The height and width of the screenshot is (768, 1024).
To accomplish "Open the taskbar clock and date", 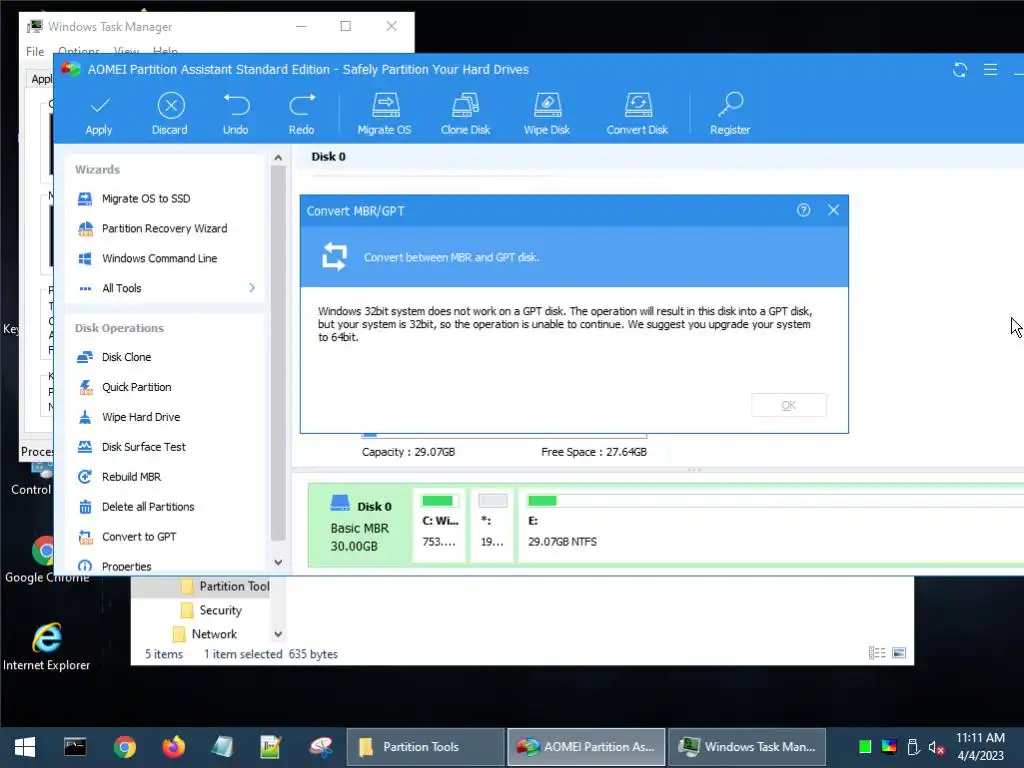I will click(981, 747).
